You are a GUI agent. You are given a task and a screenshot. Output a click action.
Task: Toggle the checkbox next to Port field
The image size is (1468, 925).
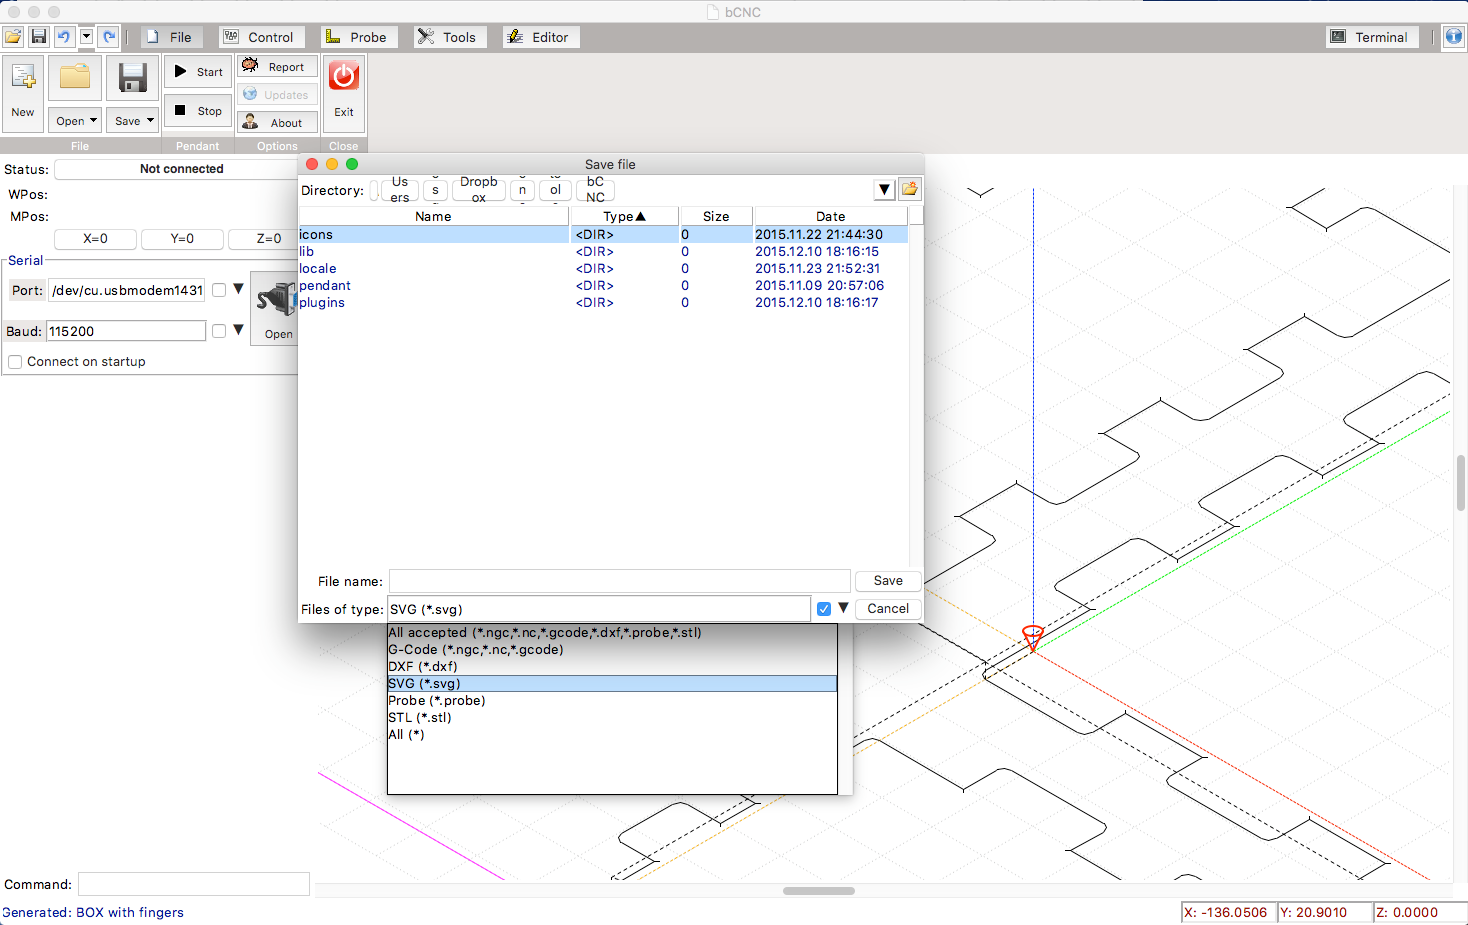tap(219, 290)
